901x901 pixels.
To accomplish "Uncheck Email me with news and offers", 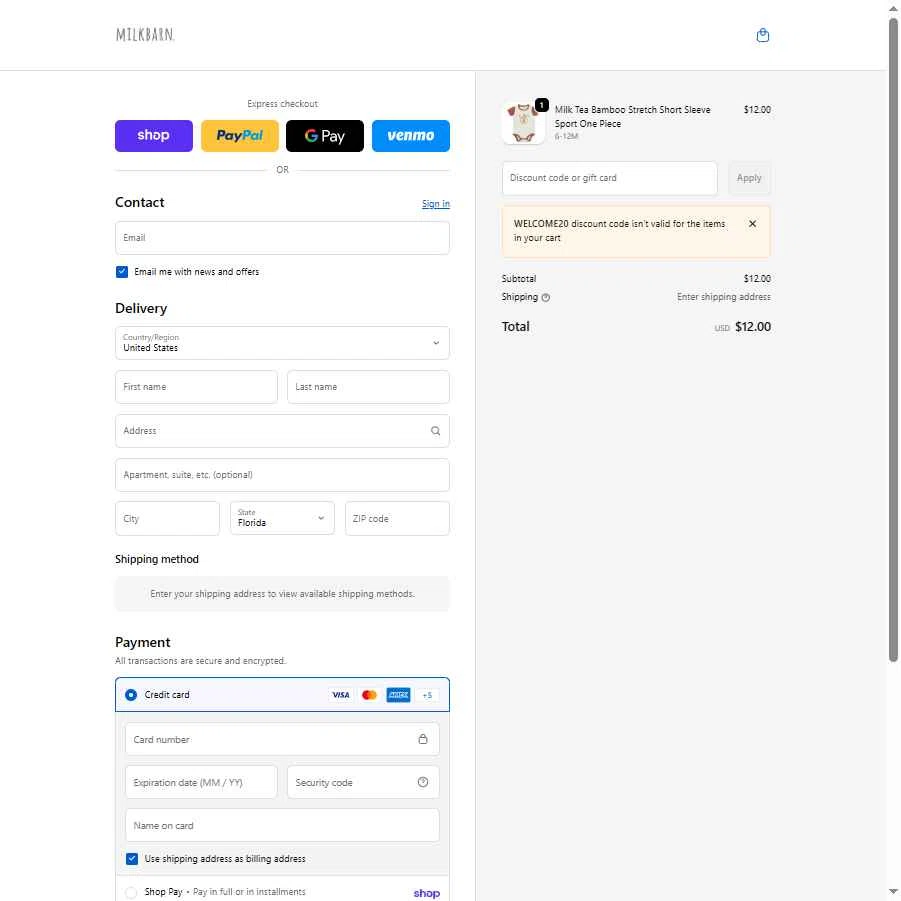I will pyautogui.click(x=122, y=272).
